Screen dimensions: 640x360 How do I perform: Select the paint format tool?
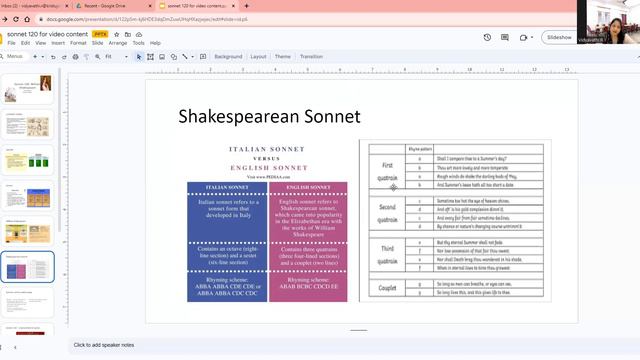point(86,57)
